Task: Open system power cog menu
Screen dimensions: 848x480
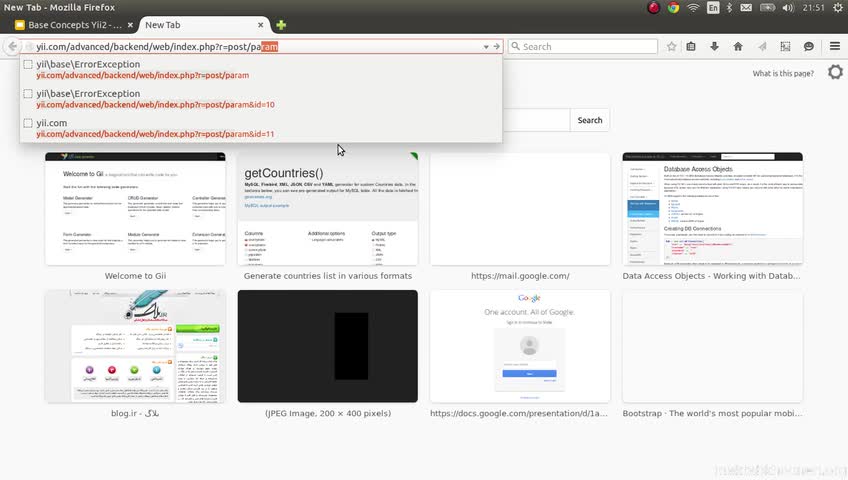Action: [x=838, y=8]
